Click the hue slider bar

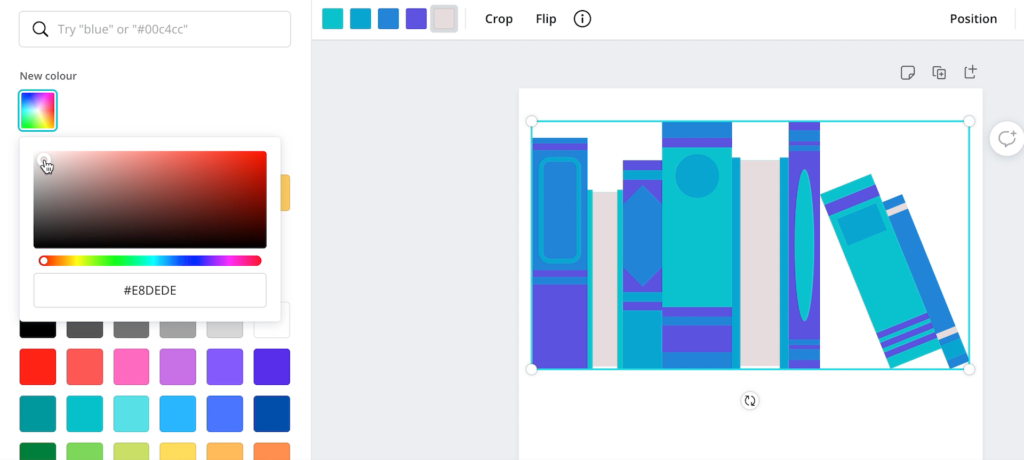(150, 261)
